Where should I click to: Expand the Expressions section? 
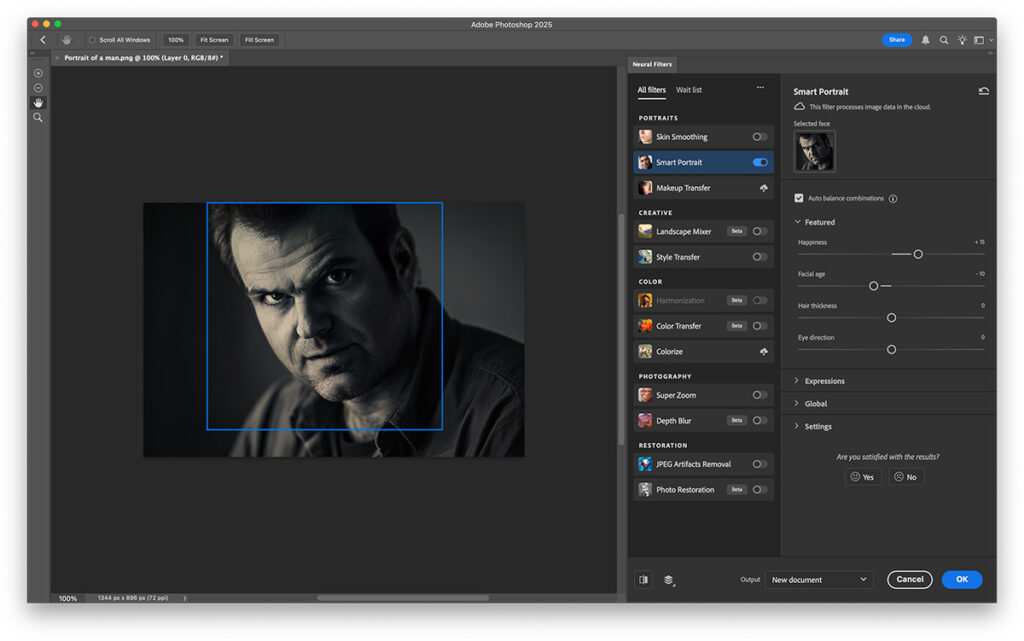[x=797, y=381]
